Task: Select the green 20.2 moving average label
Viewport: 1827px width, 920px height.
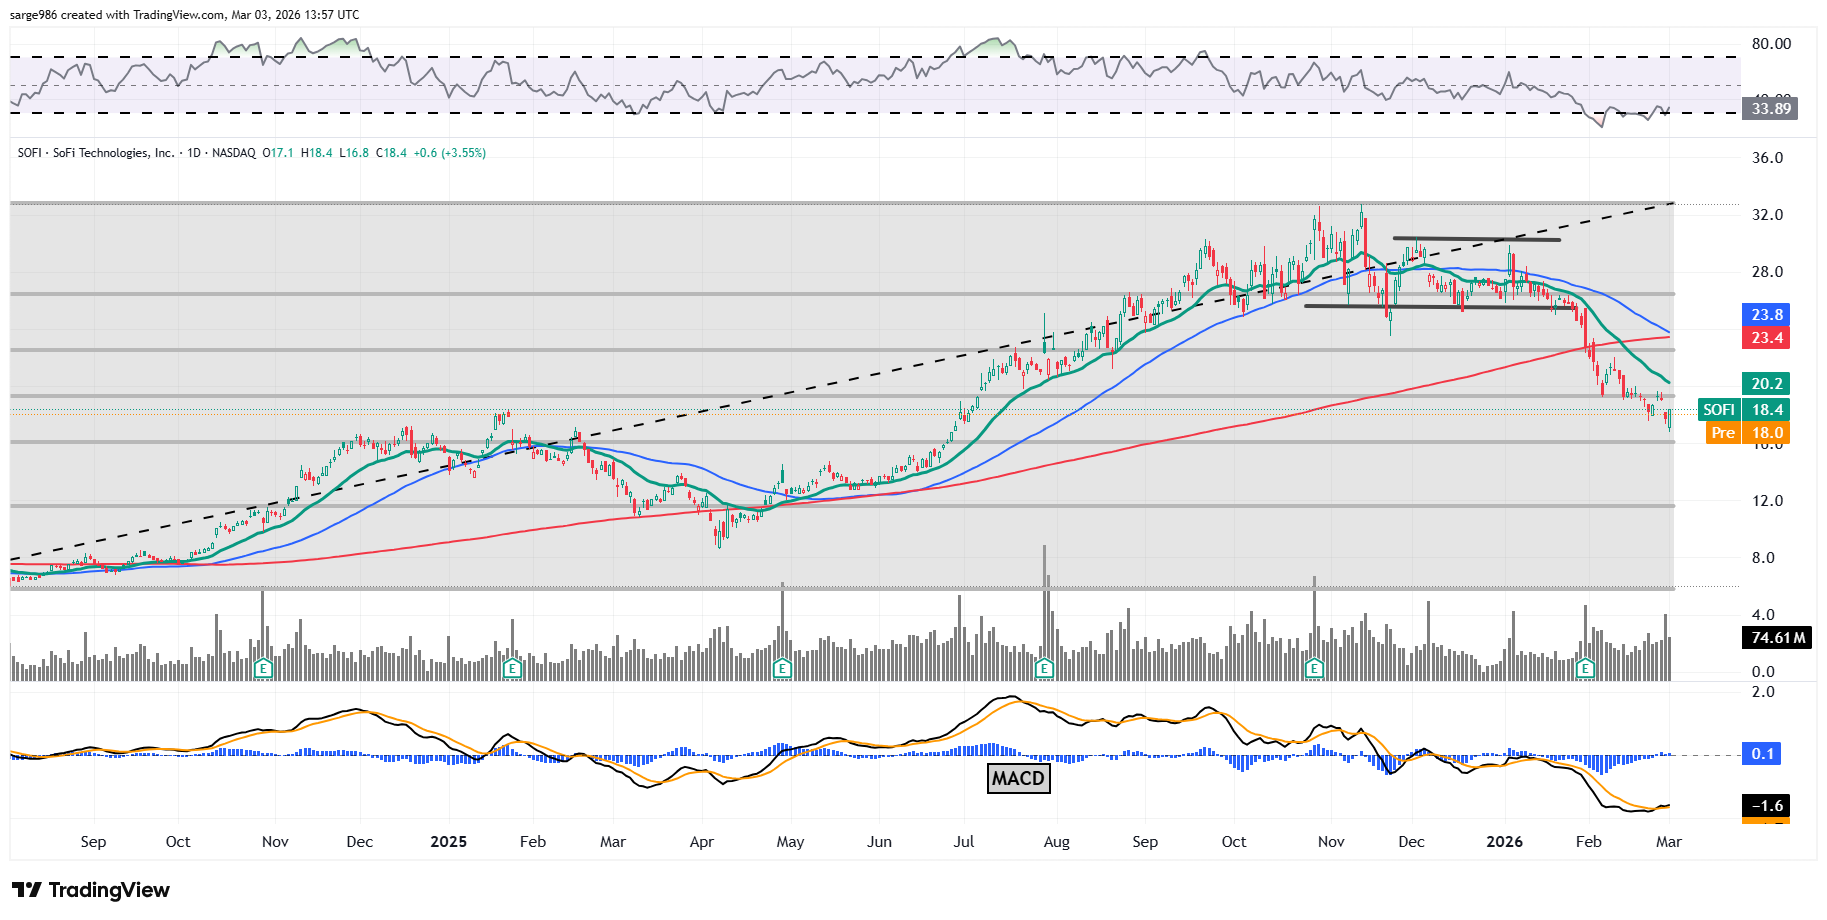Action: click(x=1766, y=384)
